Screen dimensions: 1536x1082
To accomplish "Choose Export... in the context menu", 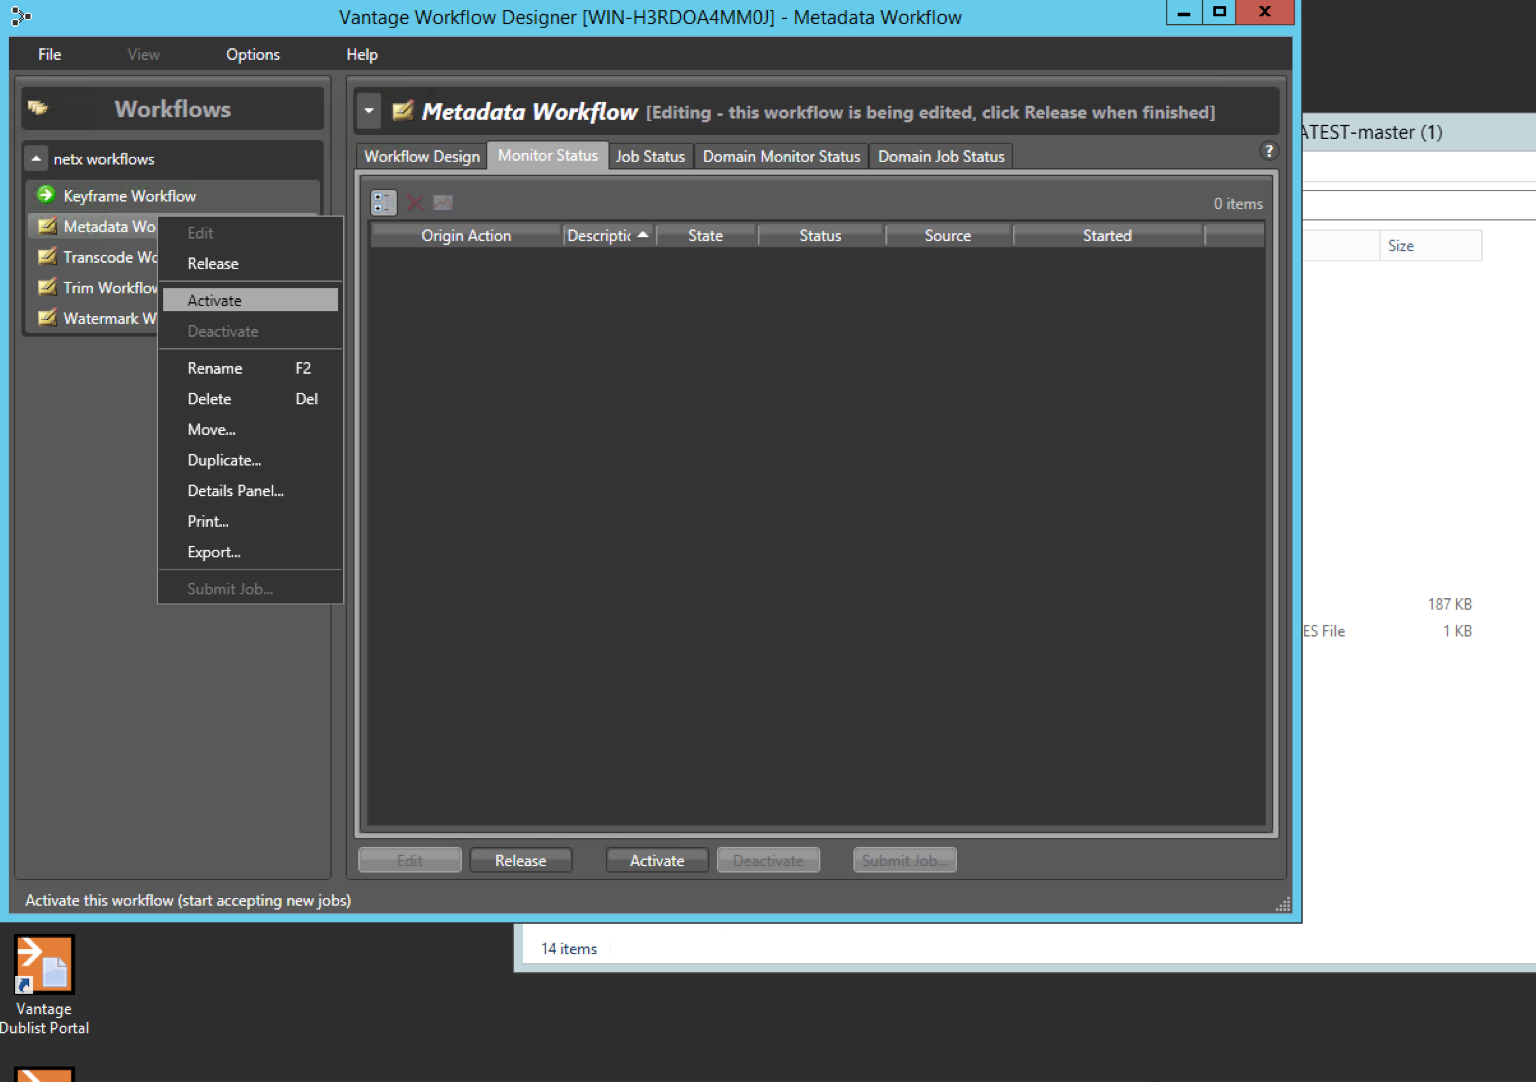I will 250,552.
